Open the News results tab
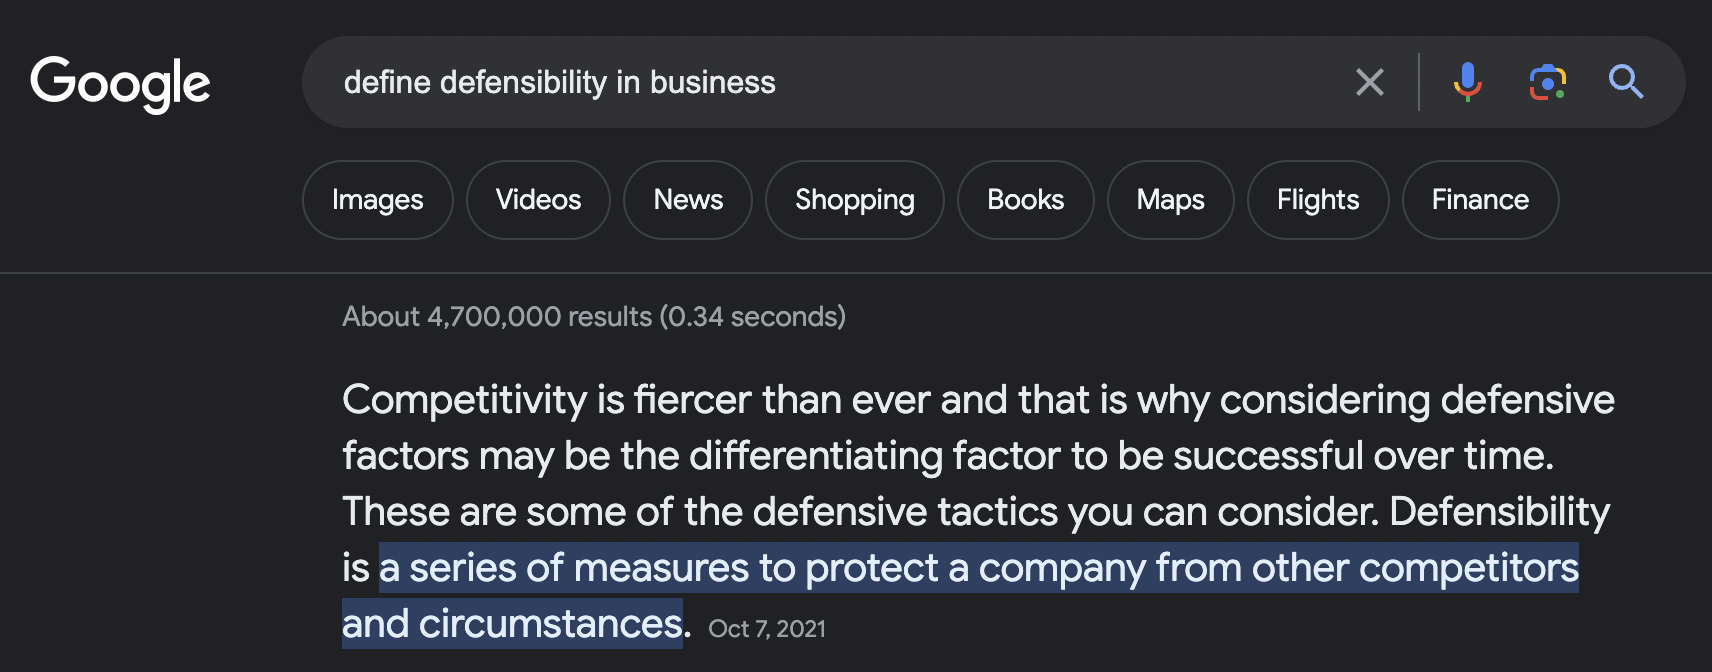 coord(688,200)
